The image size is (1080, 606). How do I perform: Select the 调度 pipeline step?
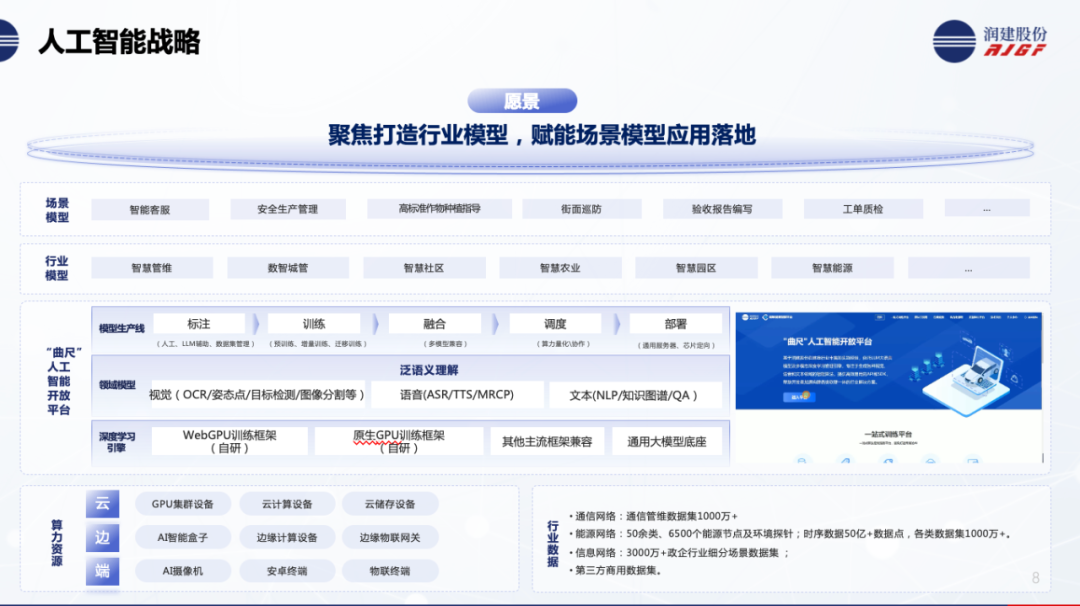555,324
